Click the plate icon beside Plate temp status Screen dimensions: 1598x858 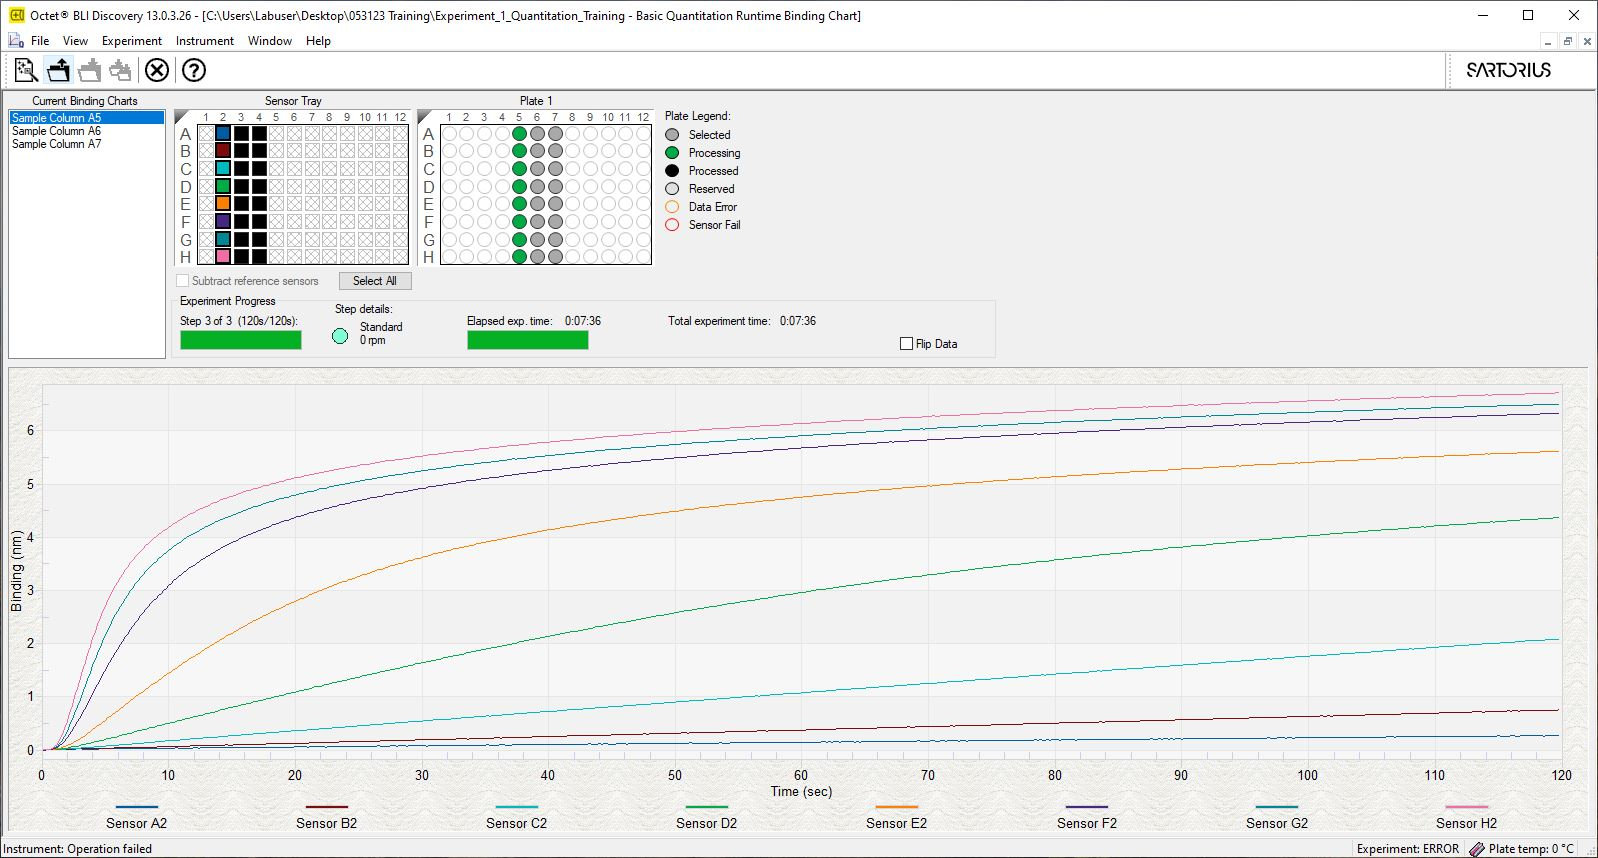tap(1477, 849)
